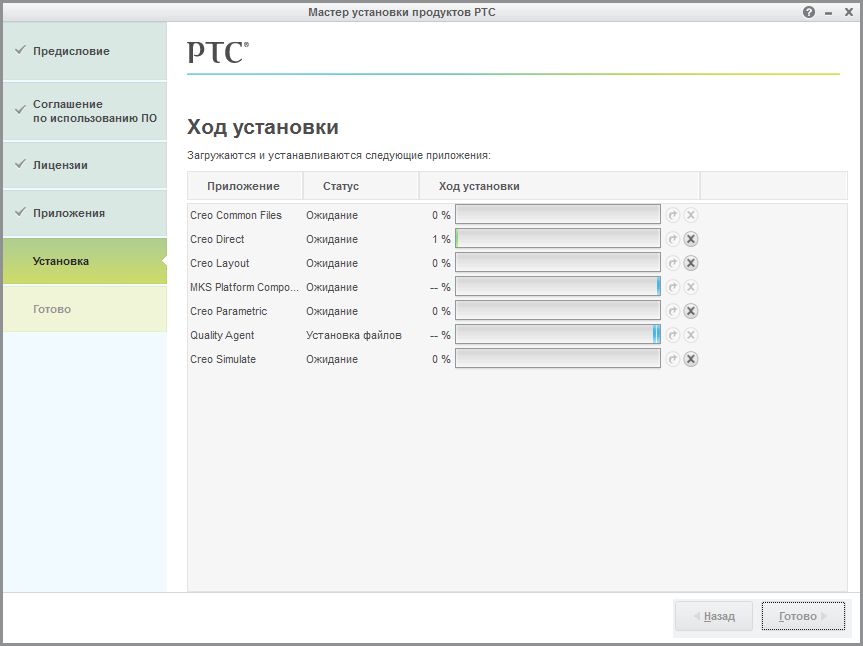Click the 1 % value for Creo Direct

click(x=441, y=239)
